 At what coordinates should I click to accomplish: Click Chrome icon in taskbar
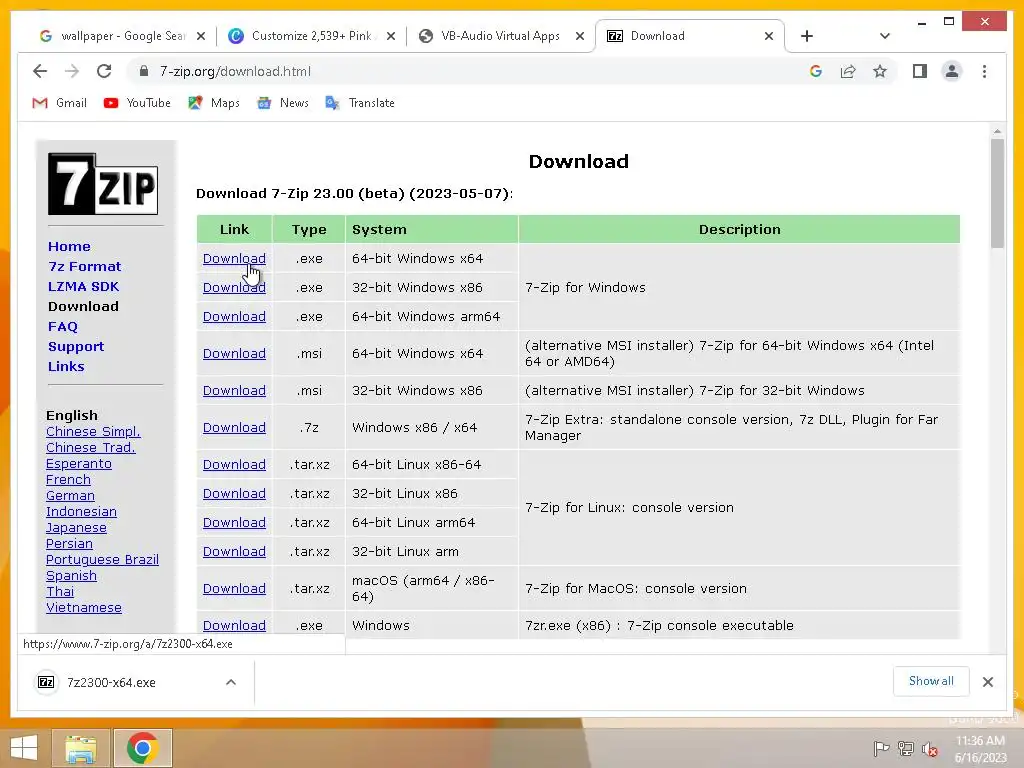click(142, 748)
